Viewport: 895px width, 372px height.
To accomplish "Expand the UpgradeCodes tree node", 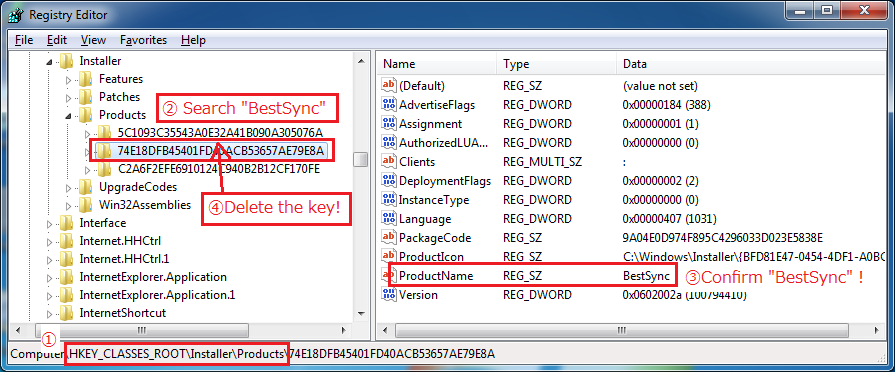I will click(68, 187).
